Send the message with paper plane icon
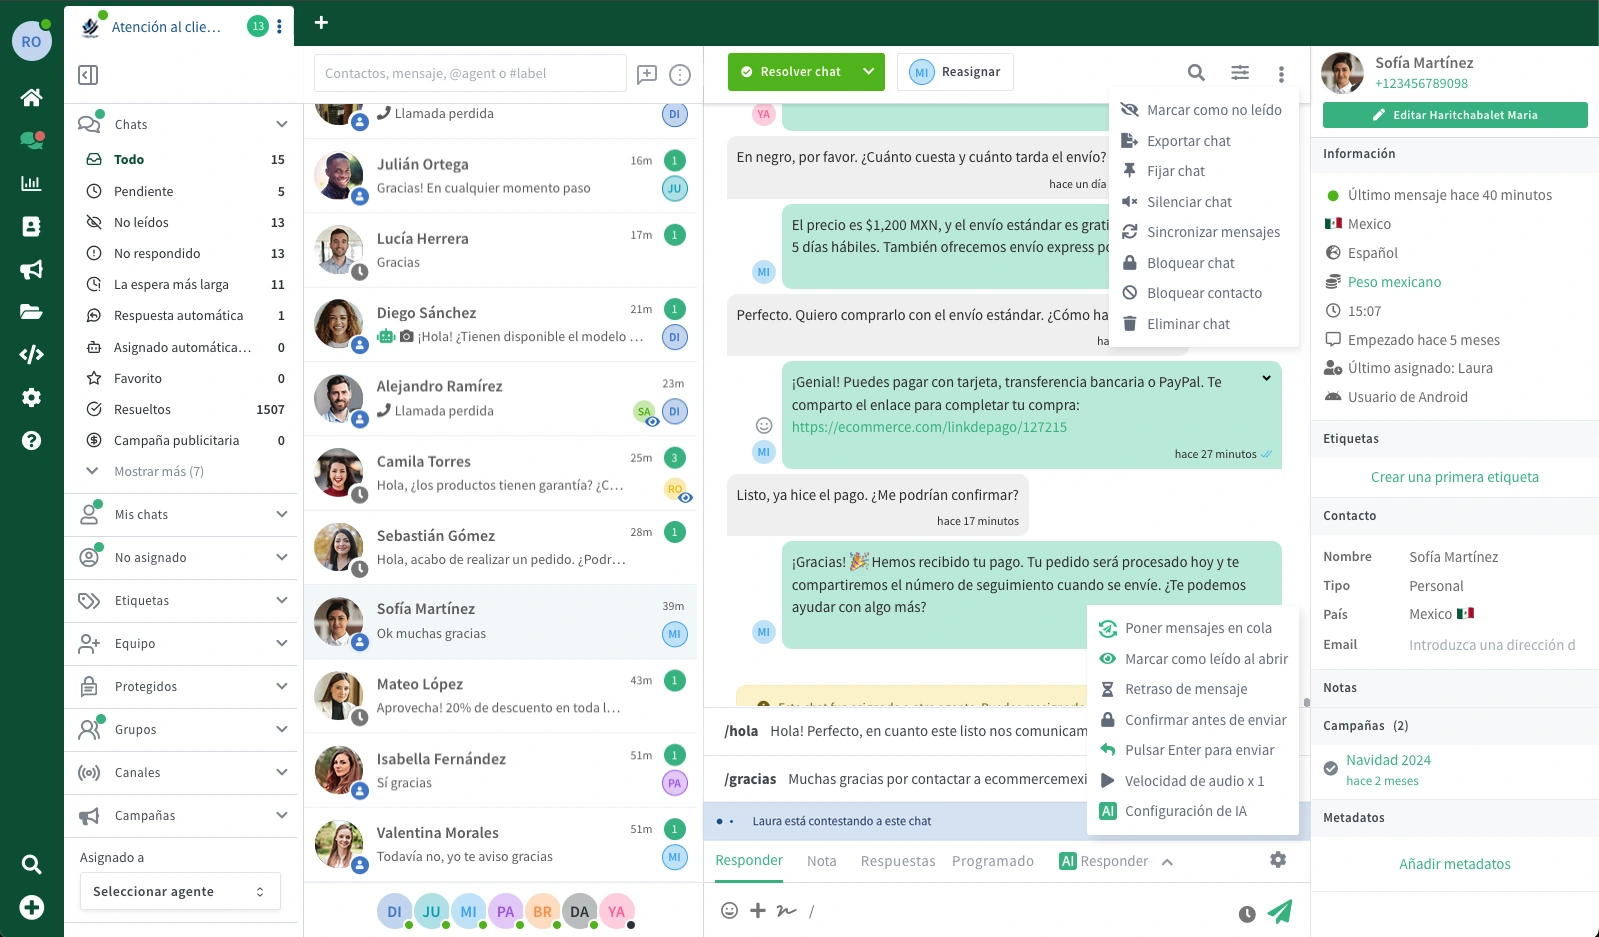 point(1280,911)
